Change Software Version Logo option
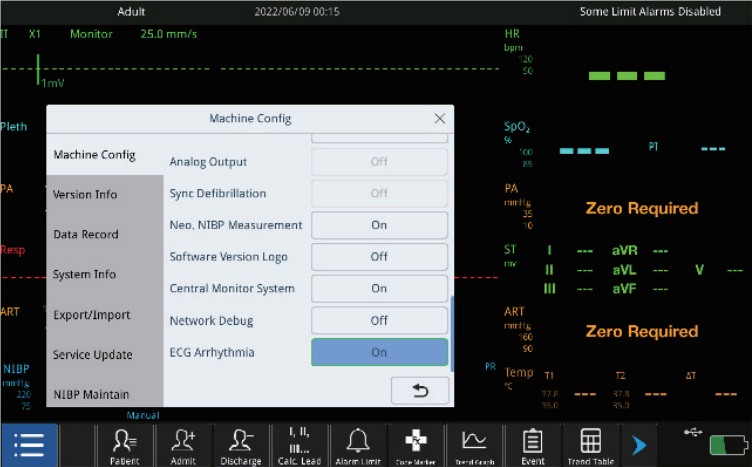The height and width of the screenshot is (467, 752). pyautogui.click(x=379, y=257)
